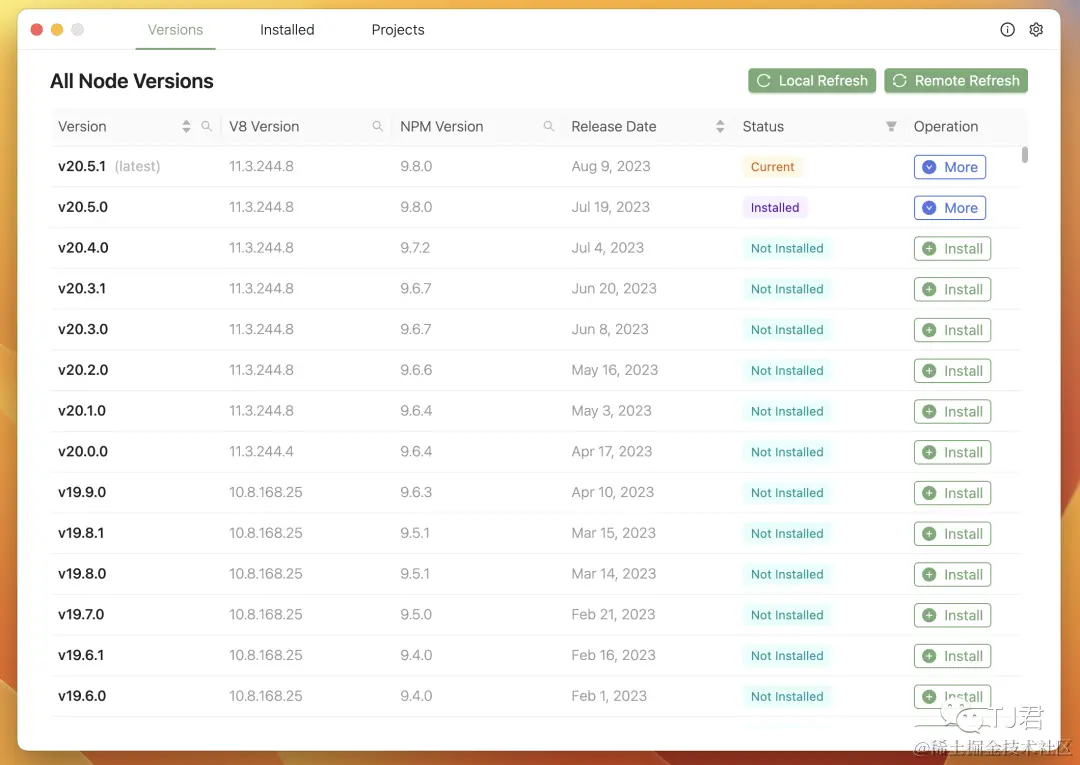1080x765 pixels.
Task: Select release date Feb 1, 2023
Action: click(609, 695)
